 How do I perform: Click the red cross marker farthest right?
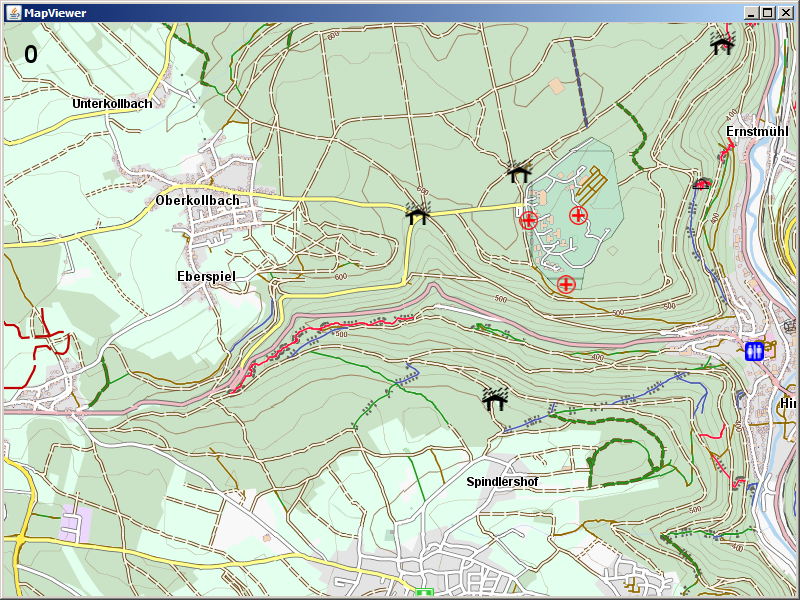pyautogui.click(x=578, y=215)
